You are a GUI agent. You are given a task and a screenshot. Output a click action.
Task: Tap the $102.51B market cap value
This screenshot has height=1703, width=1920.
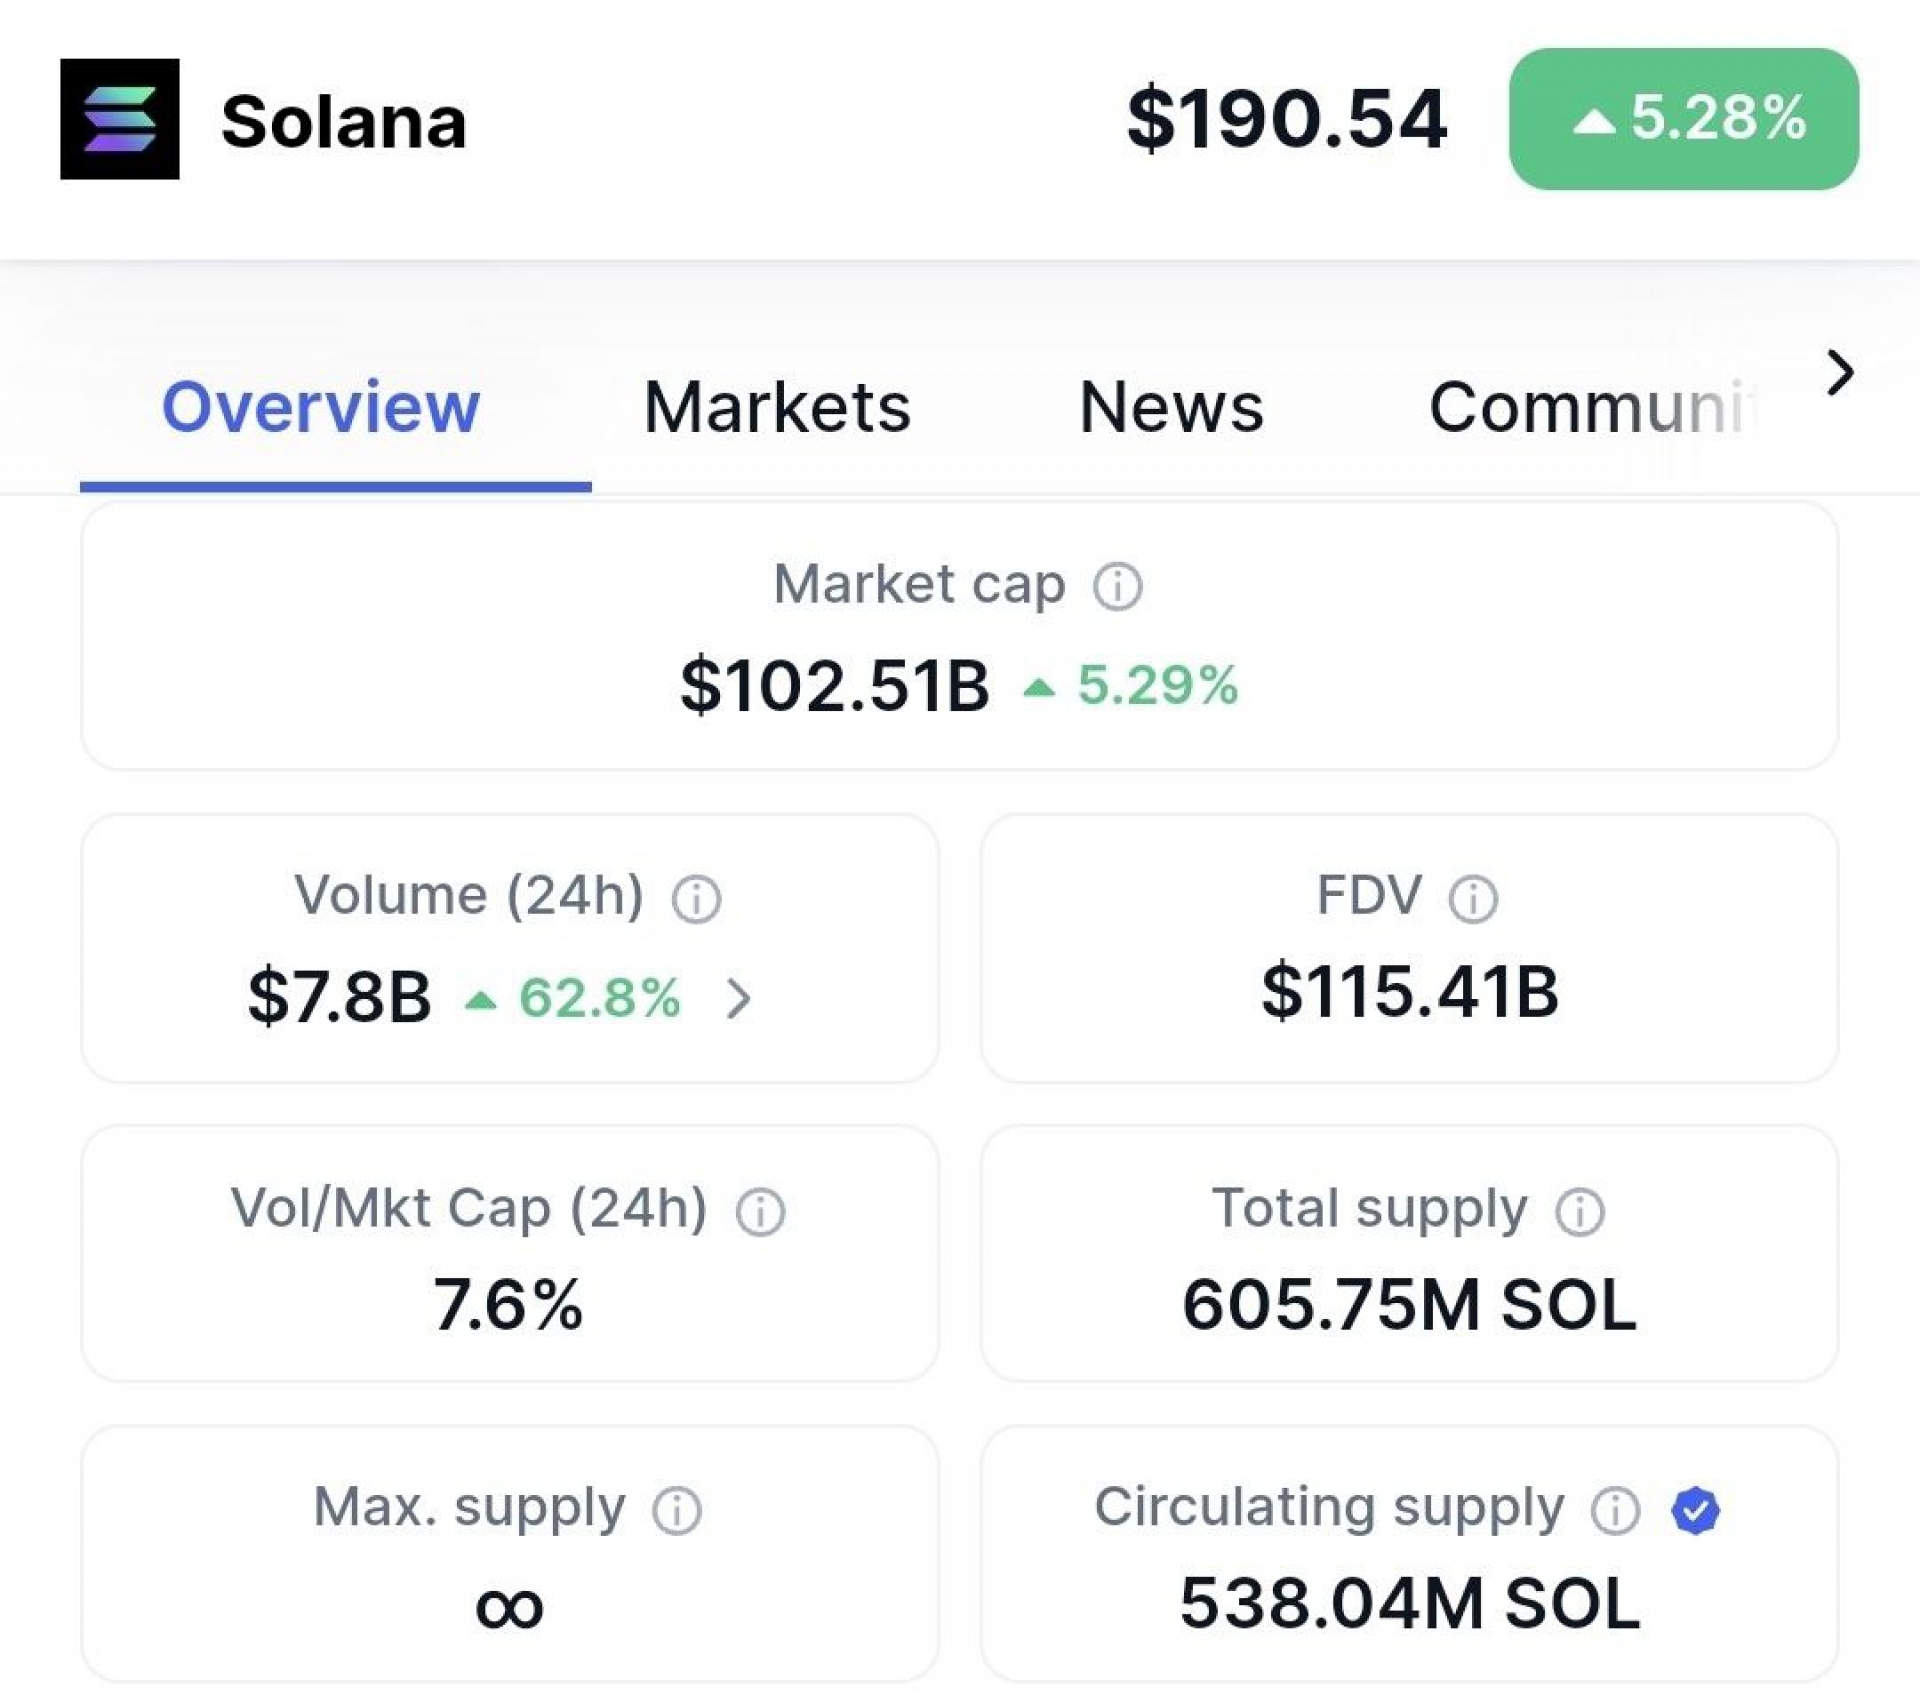click(834, 686)
